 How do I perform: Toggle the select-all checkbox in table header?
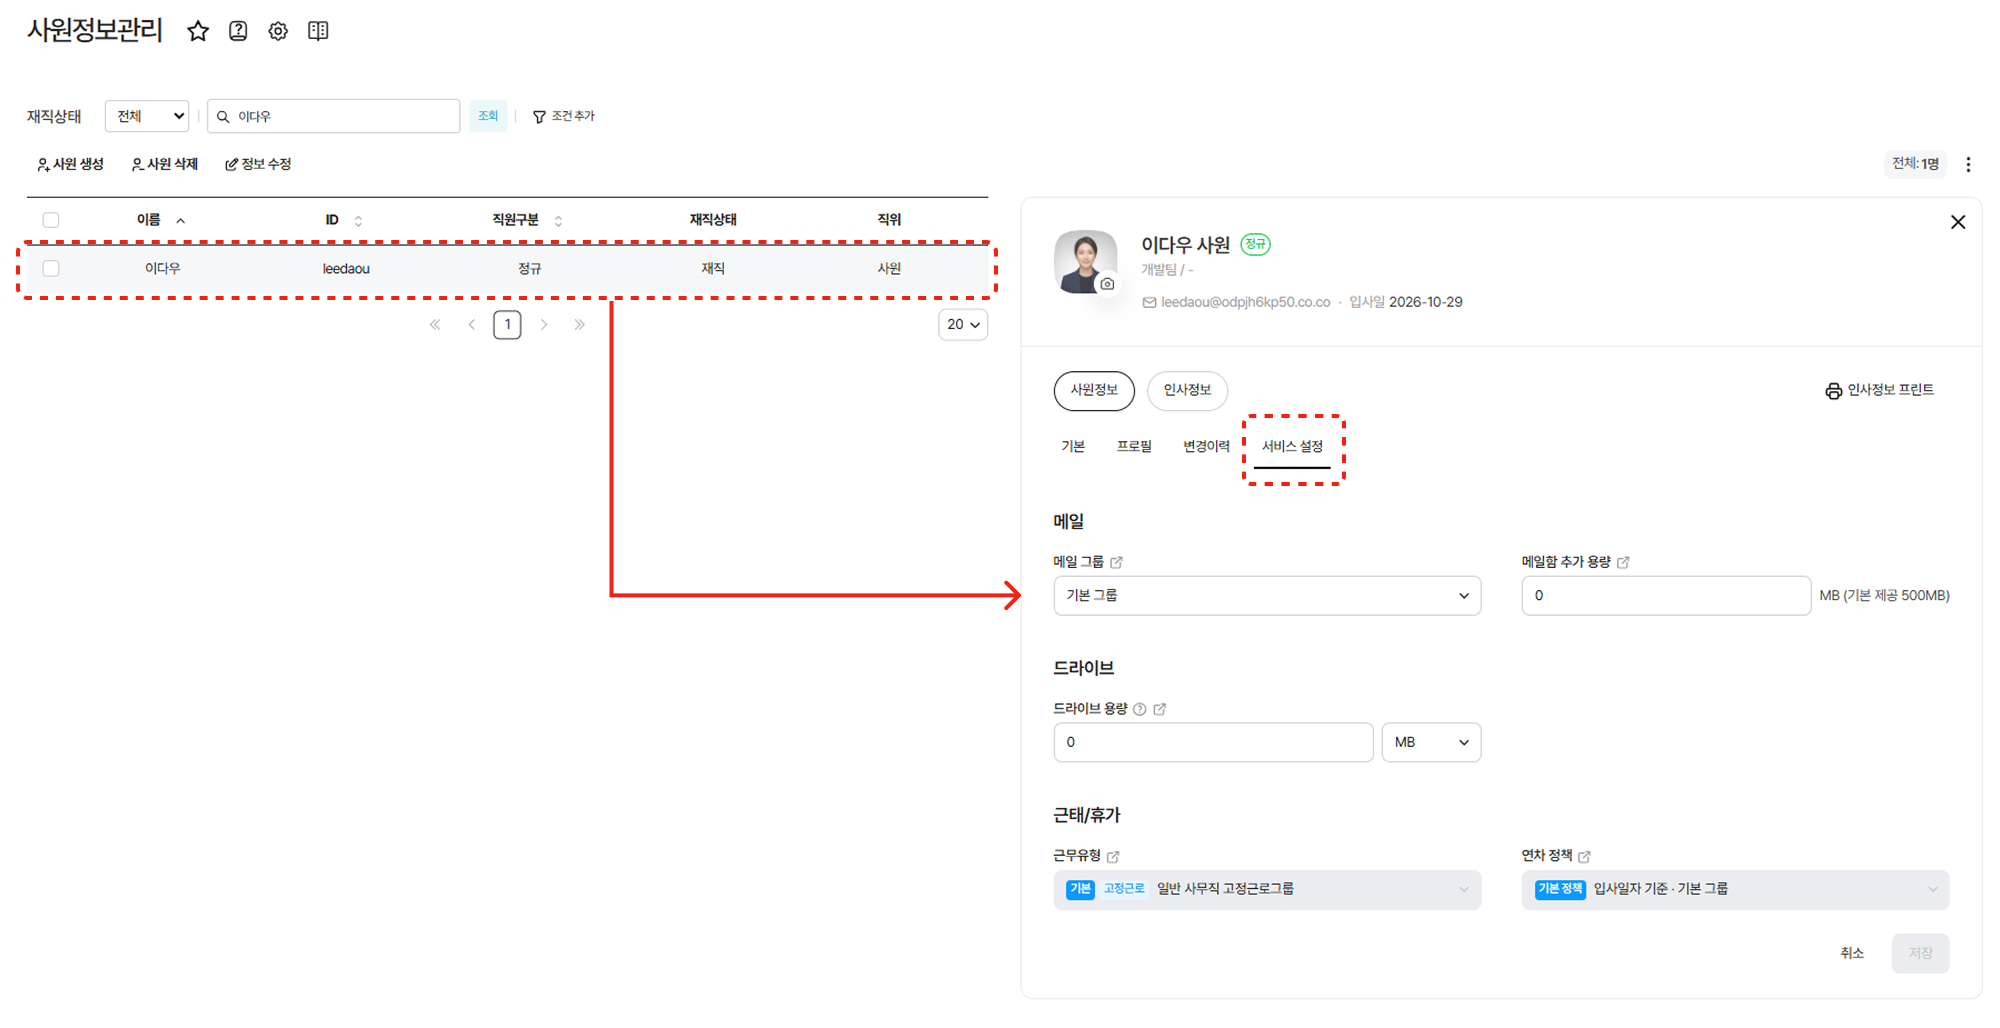click(x=51, y=220)
